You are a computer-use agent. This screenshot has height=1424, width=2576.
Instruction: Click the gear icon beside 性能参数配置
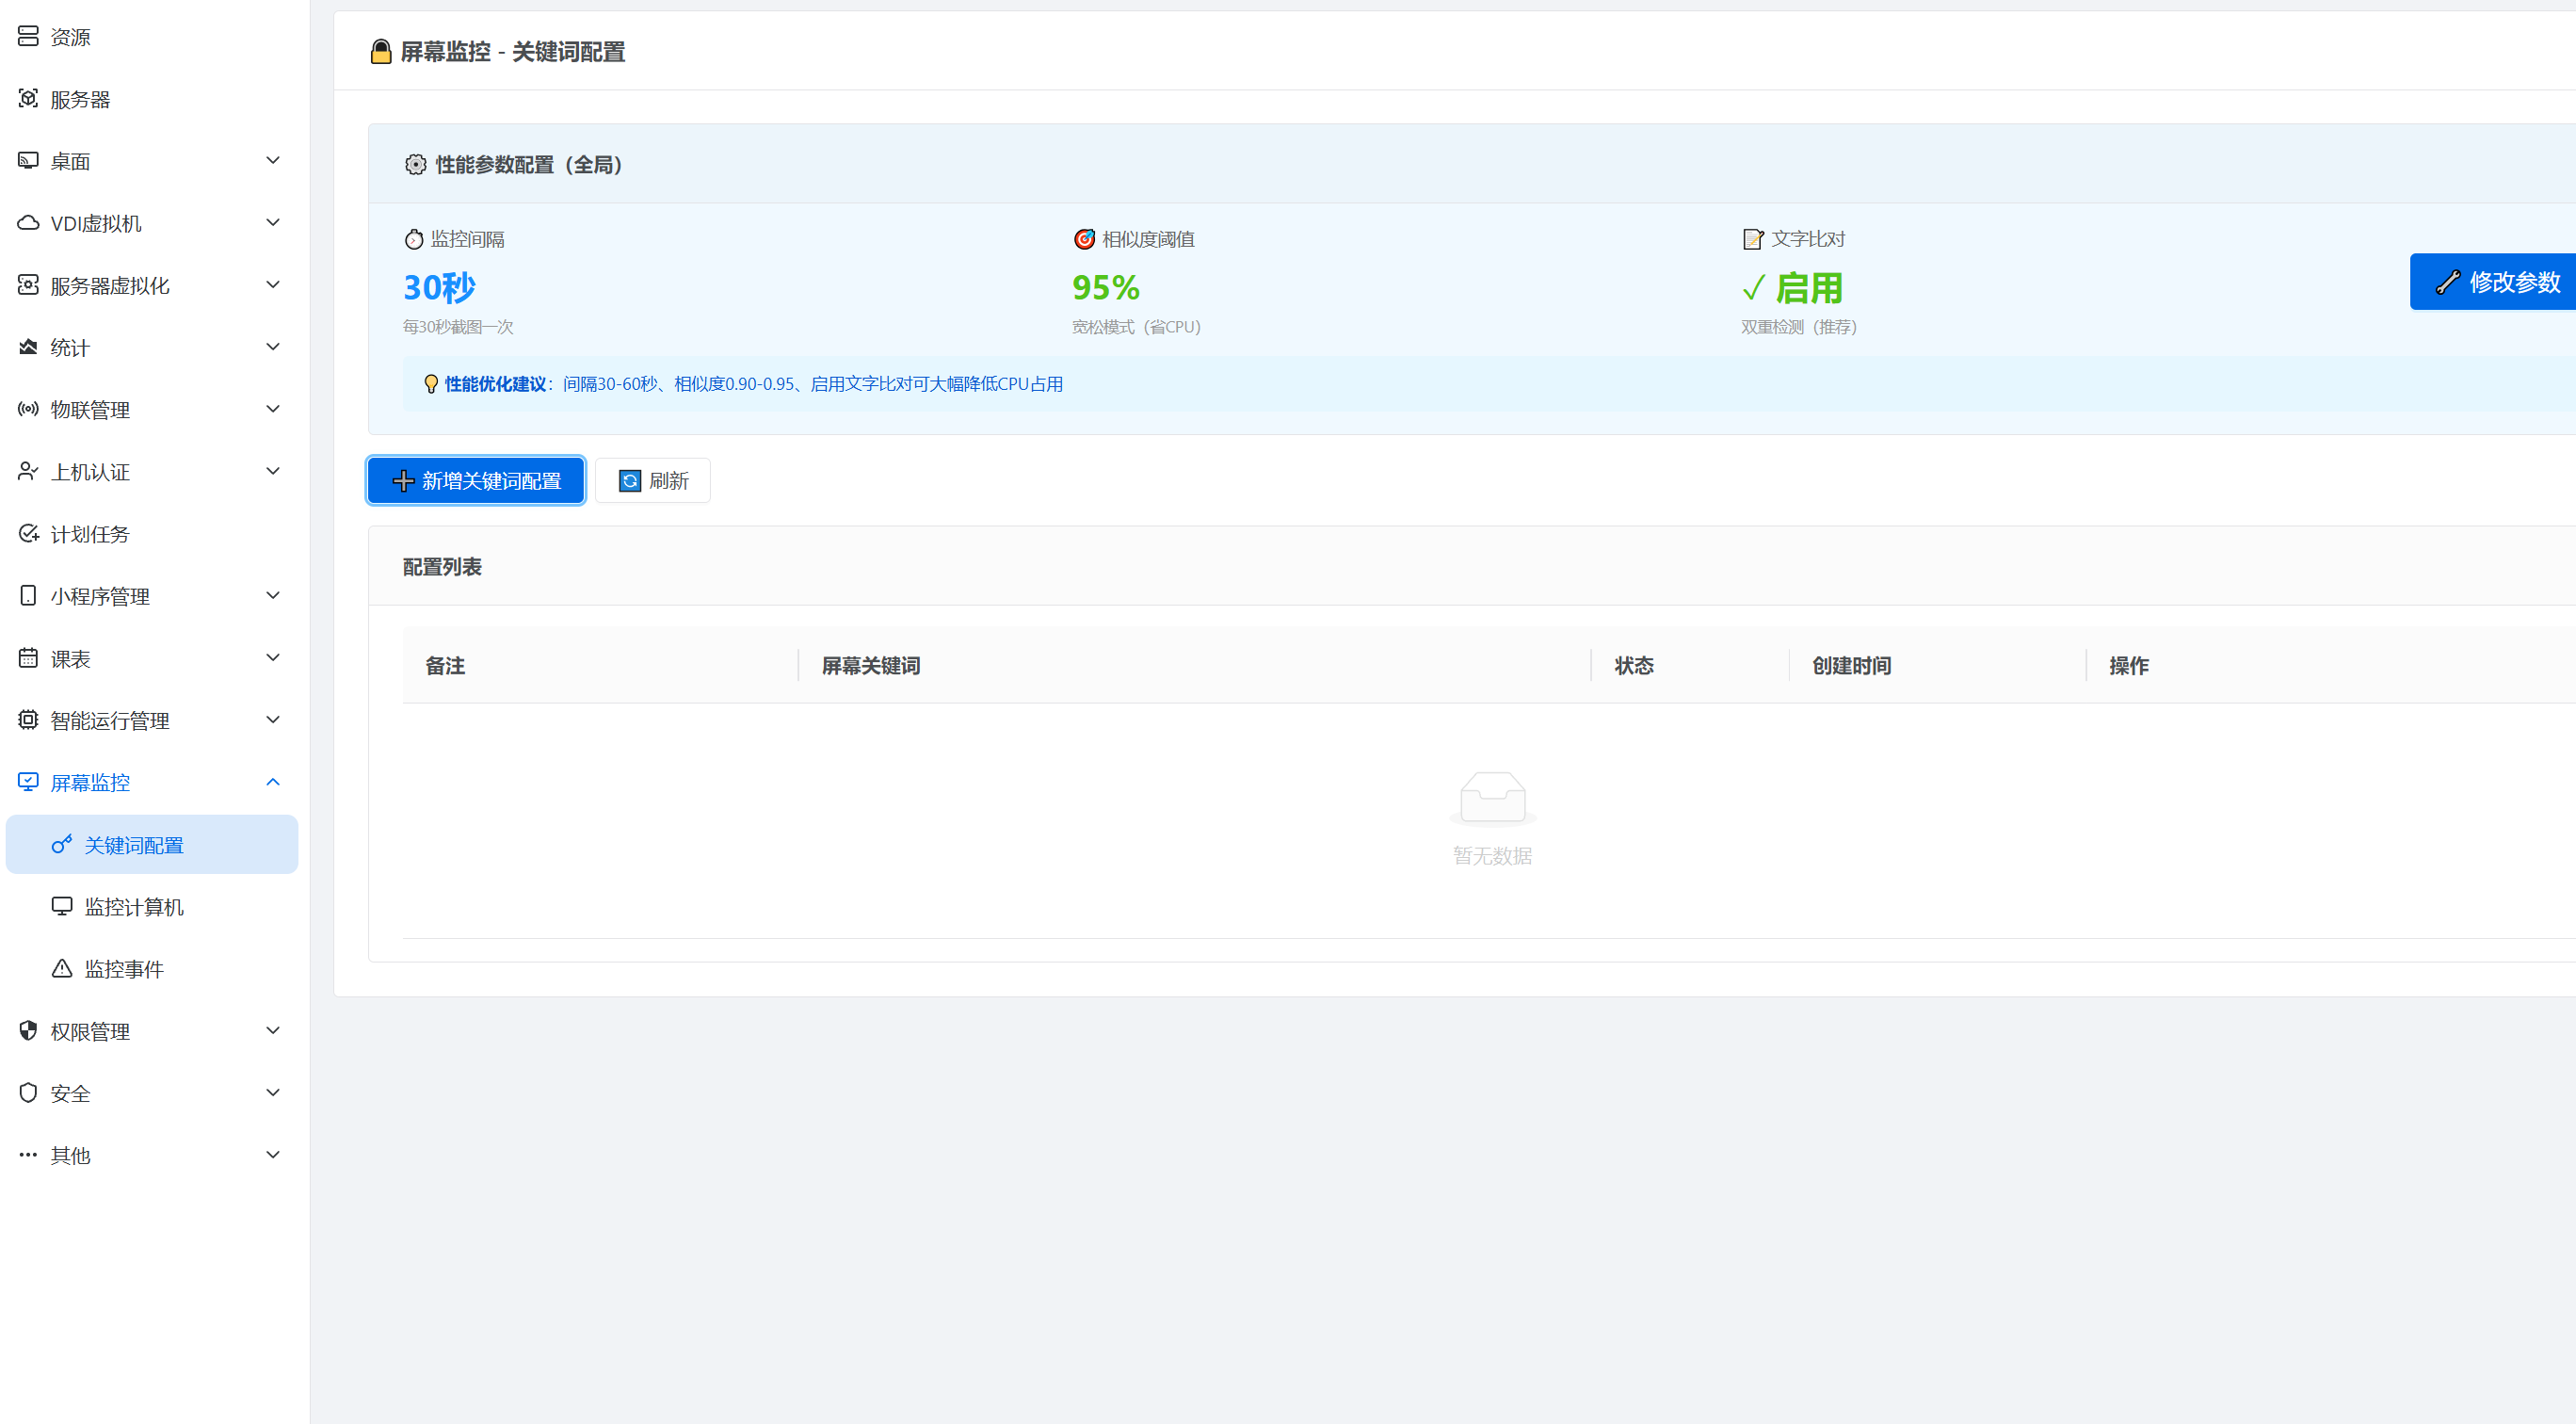(415, 165)
